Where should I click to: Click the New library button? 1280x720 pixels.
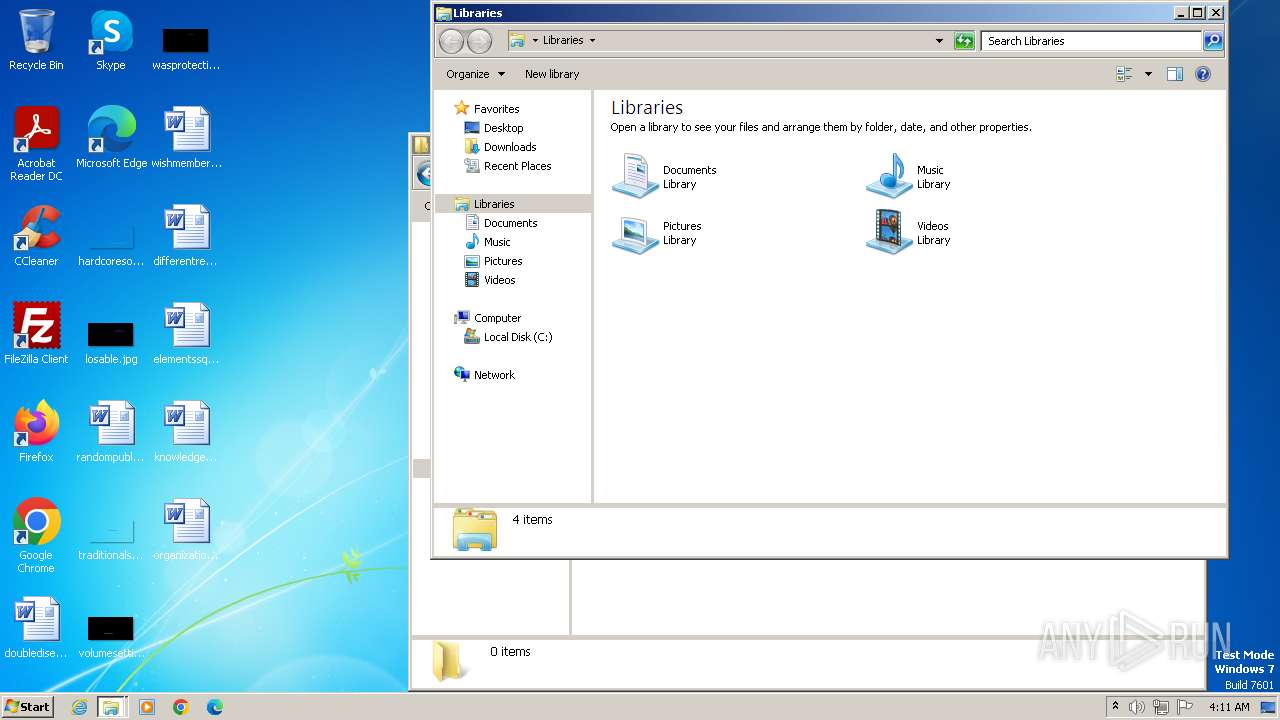(552, 74)
